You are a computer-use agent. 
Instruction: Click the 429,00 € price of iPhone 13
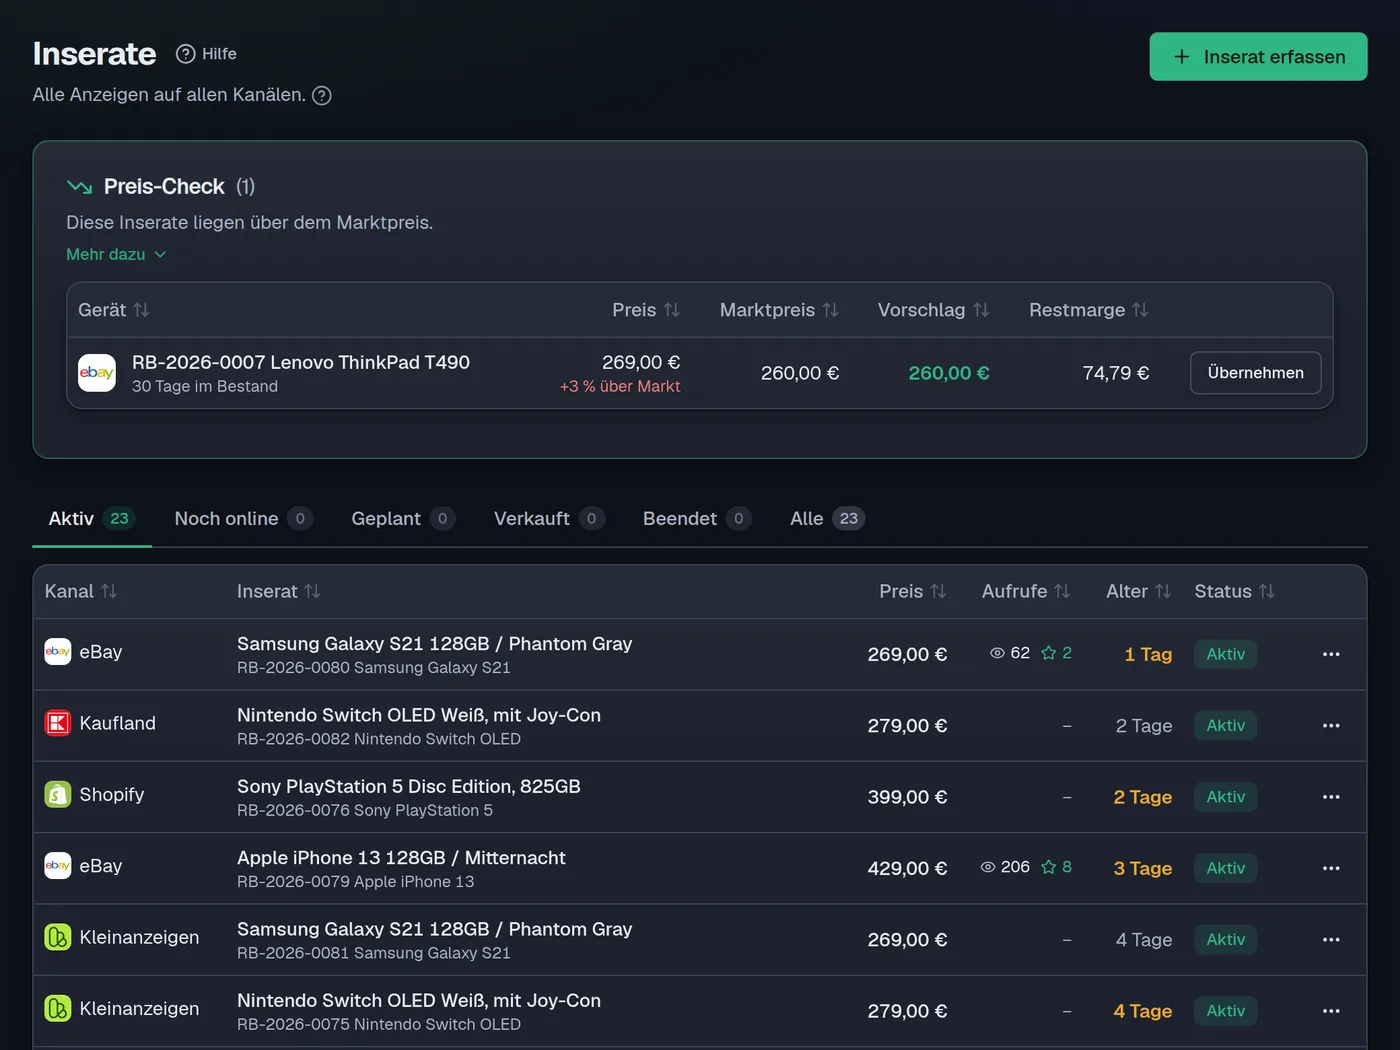click(x=907, y=869)
